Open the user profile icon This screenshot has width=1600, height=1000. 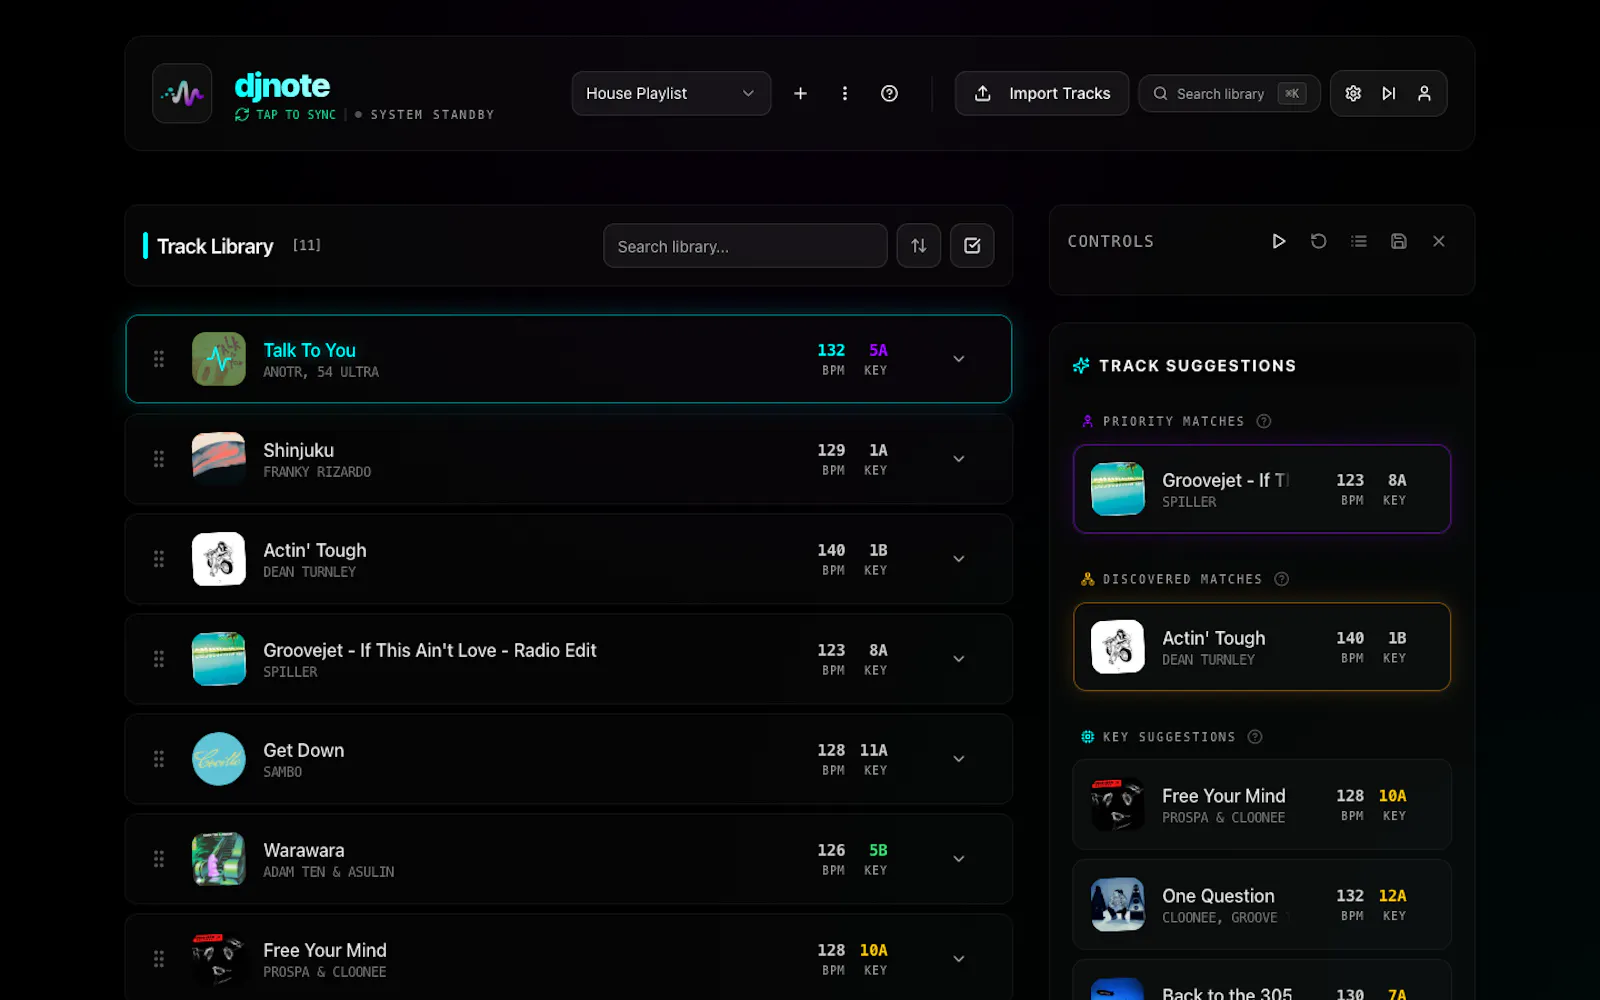click(1424, 93)
